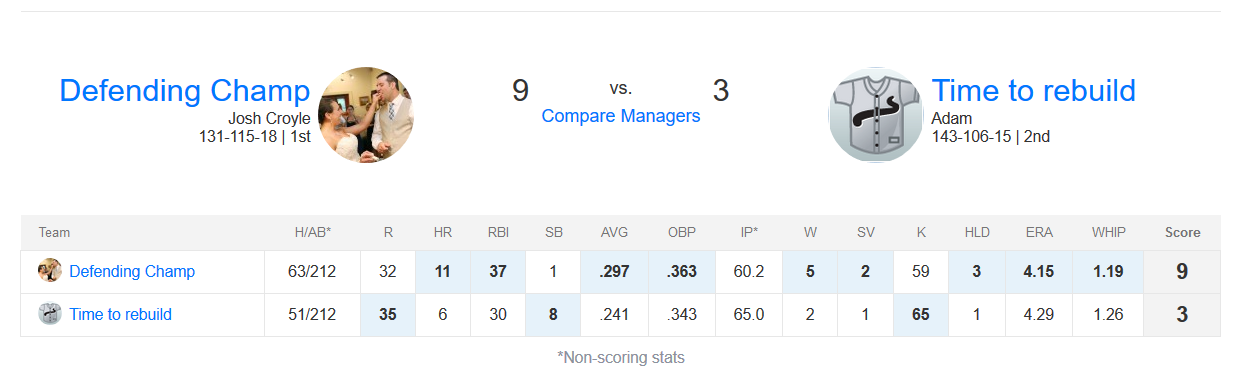Viewport: 1241px width, 385px height.
Task: Click the WHIP column header
Action: click(x=1108, y=232)
